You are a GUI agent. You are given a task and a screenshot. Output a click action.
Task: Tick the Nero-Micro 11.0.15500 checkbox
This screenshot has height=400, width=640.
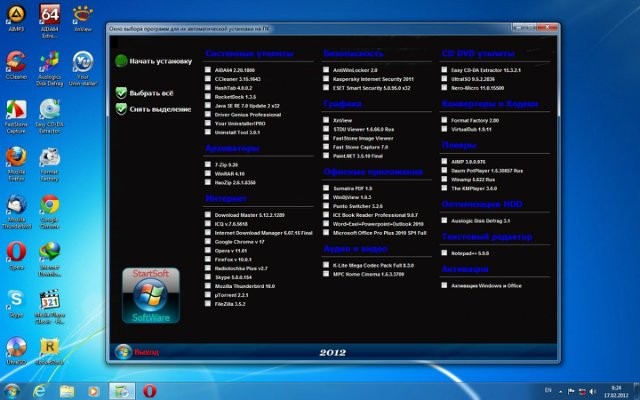[444, 88]
